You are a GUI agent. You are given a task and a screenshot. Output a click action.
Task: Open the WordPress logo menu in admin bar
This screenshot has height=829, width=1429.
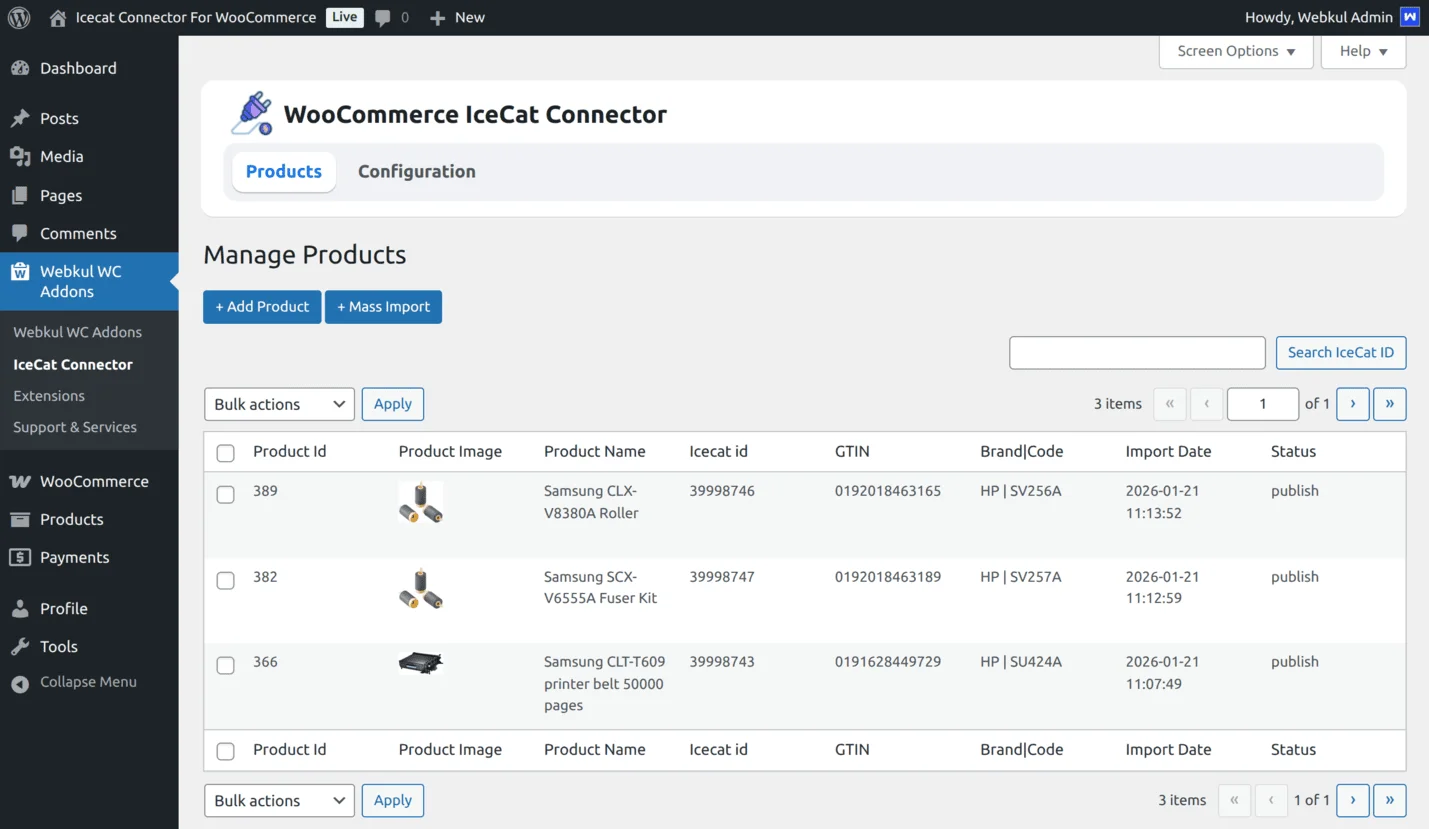coord(18,17)
